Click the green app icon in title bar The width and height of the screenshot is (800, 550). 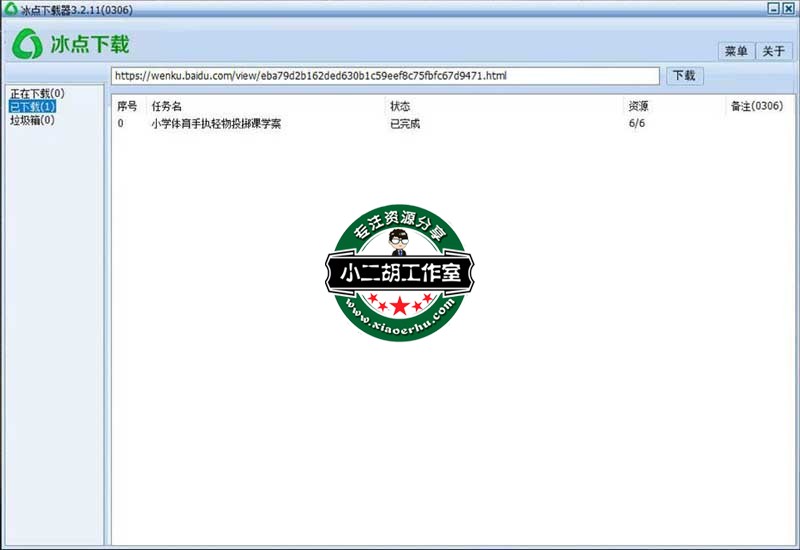pos(10,8)
